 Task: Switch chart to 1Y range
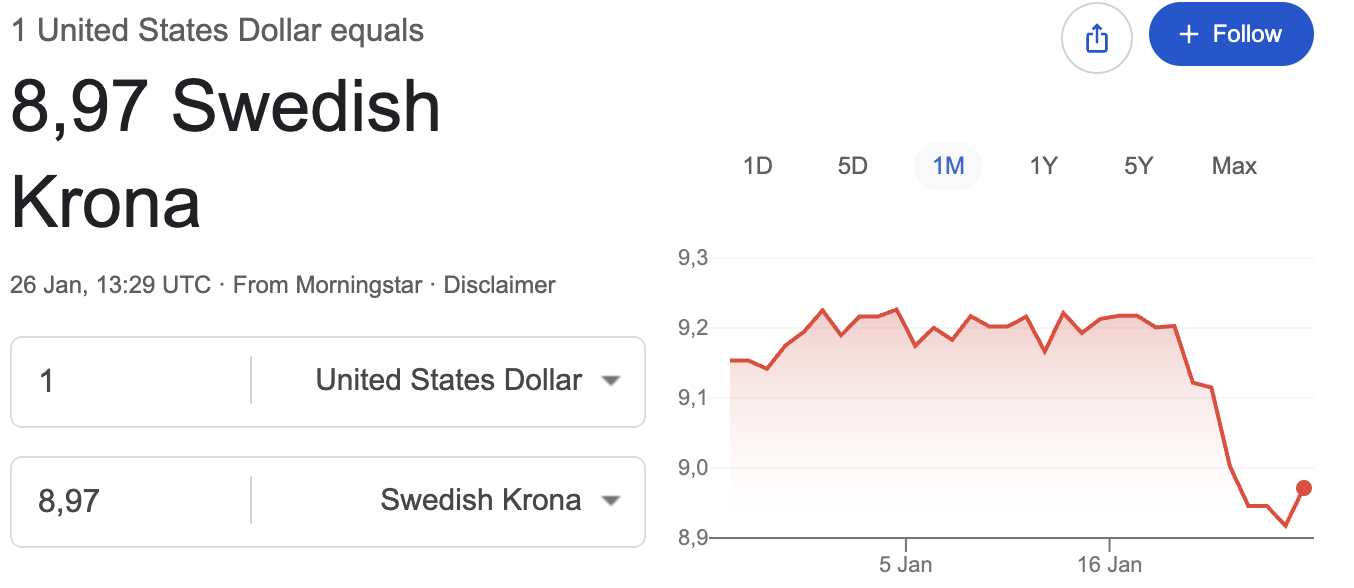1043,166
